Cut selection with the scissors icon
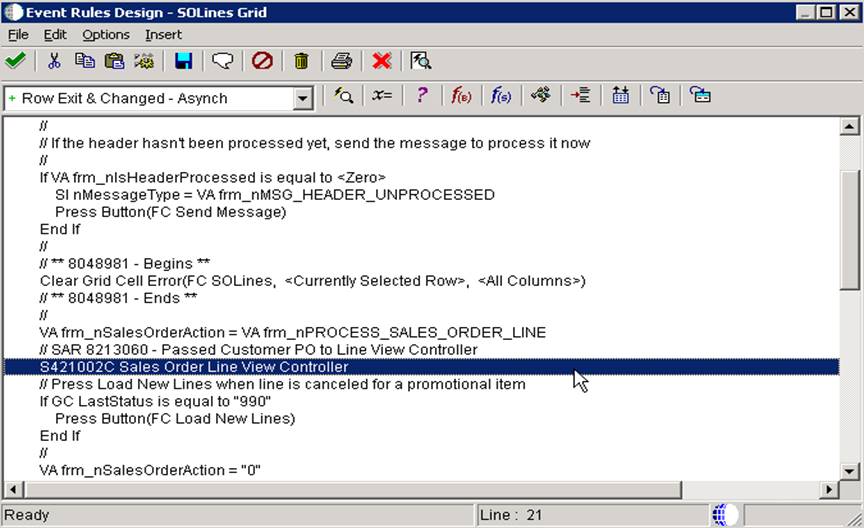Viewport: 864px width, 528px height. (54, 61)
